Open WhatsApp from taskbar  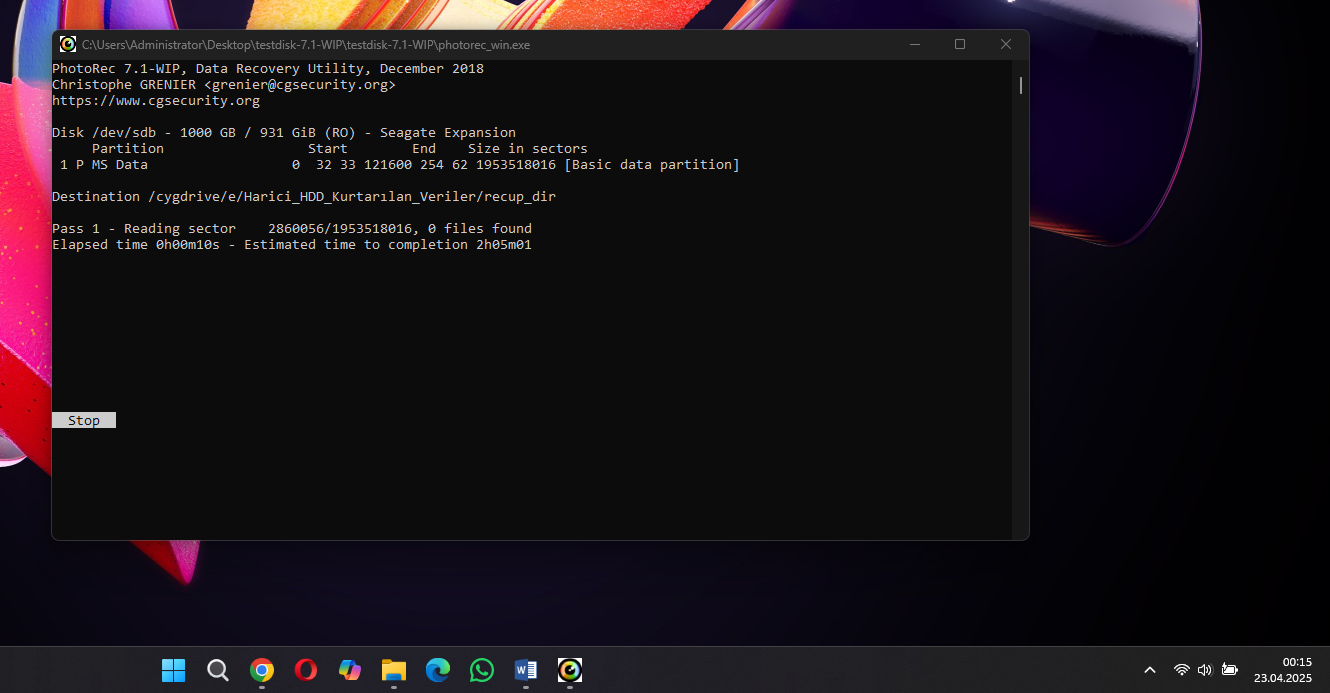click(x=482, y=670)
